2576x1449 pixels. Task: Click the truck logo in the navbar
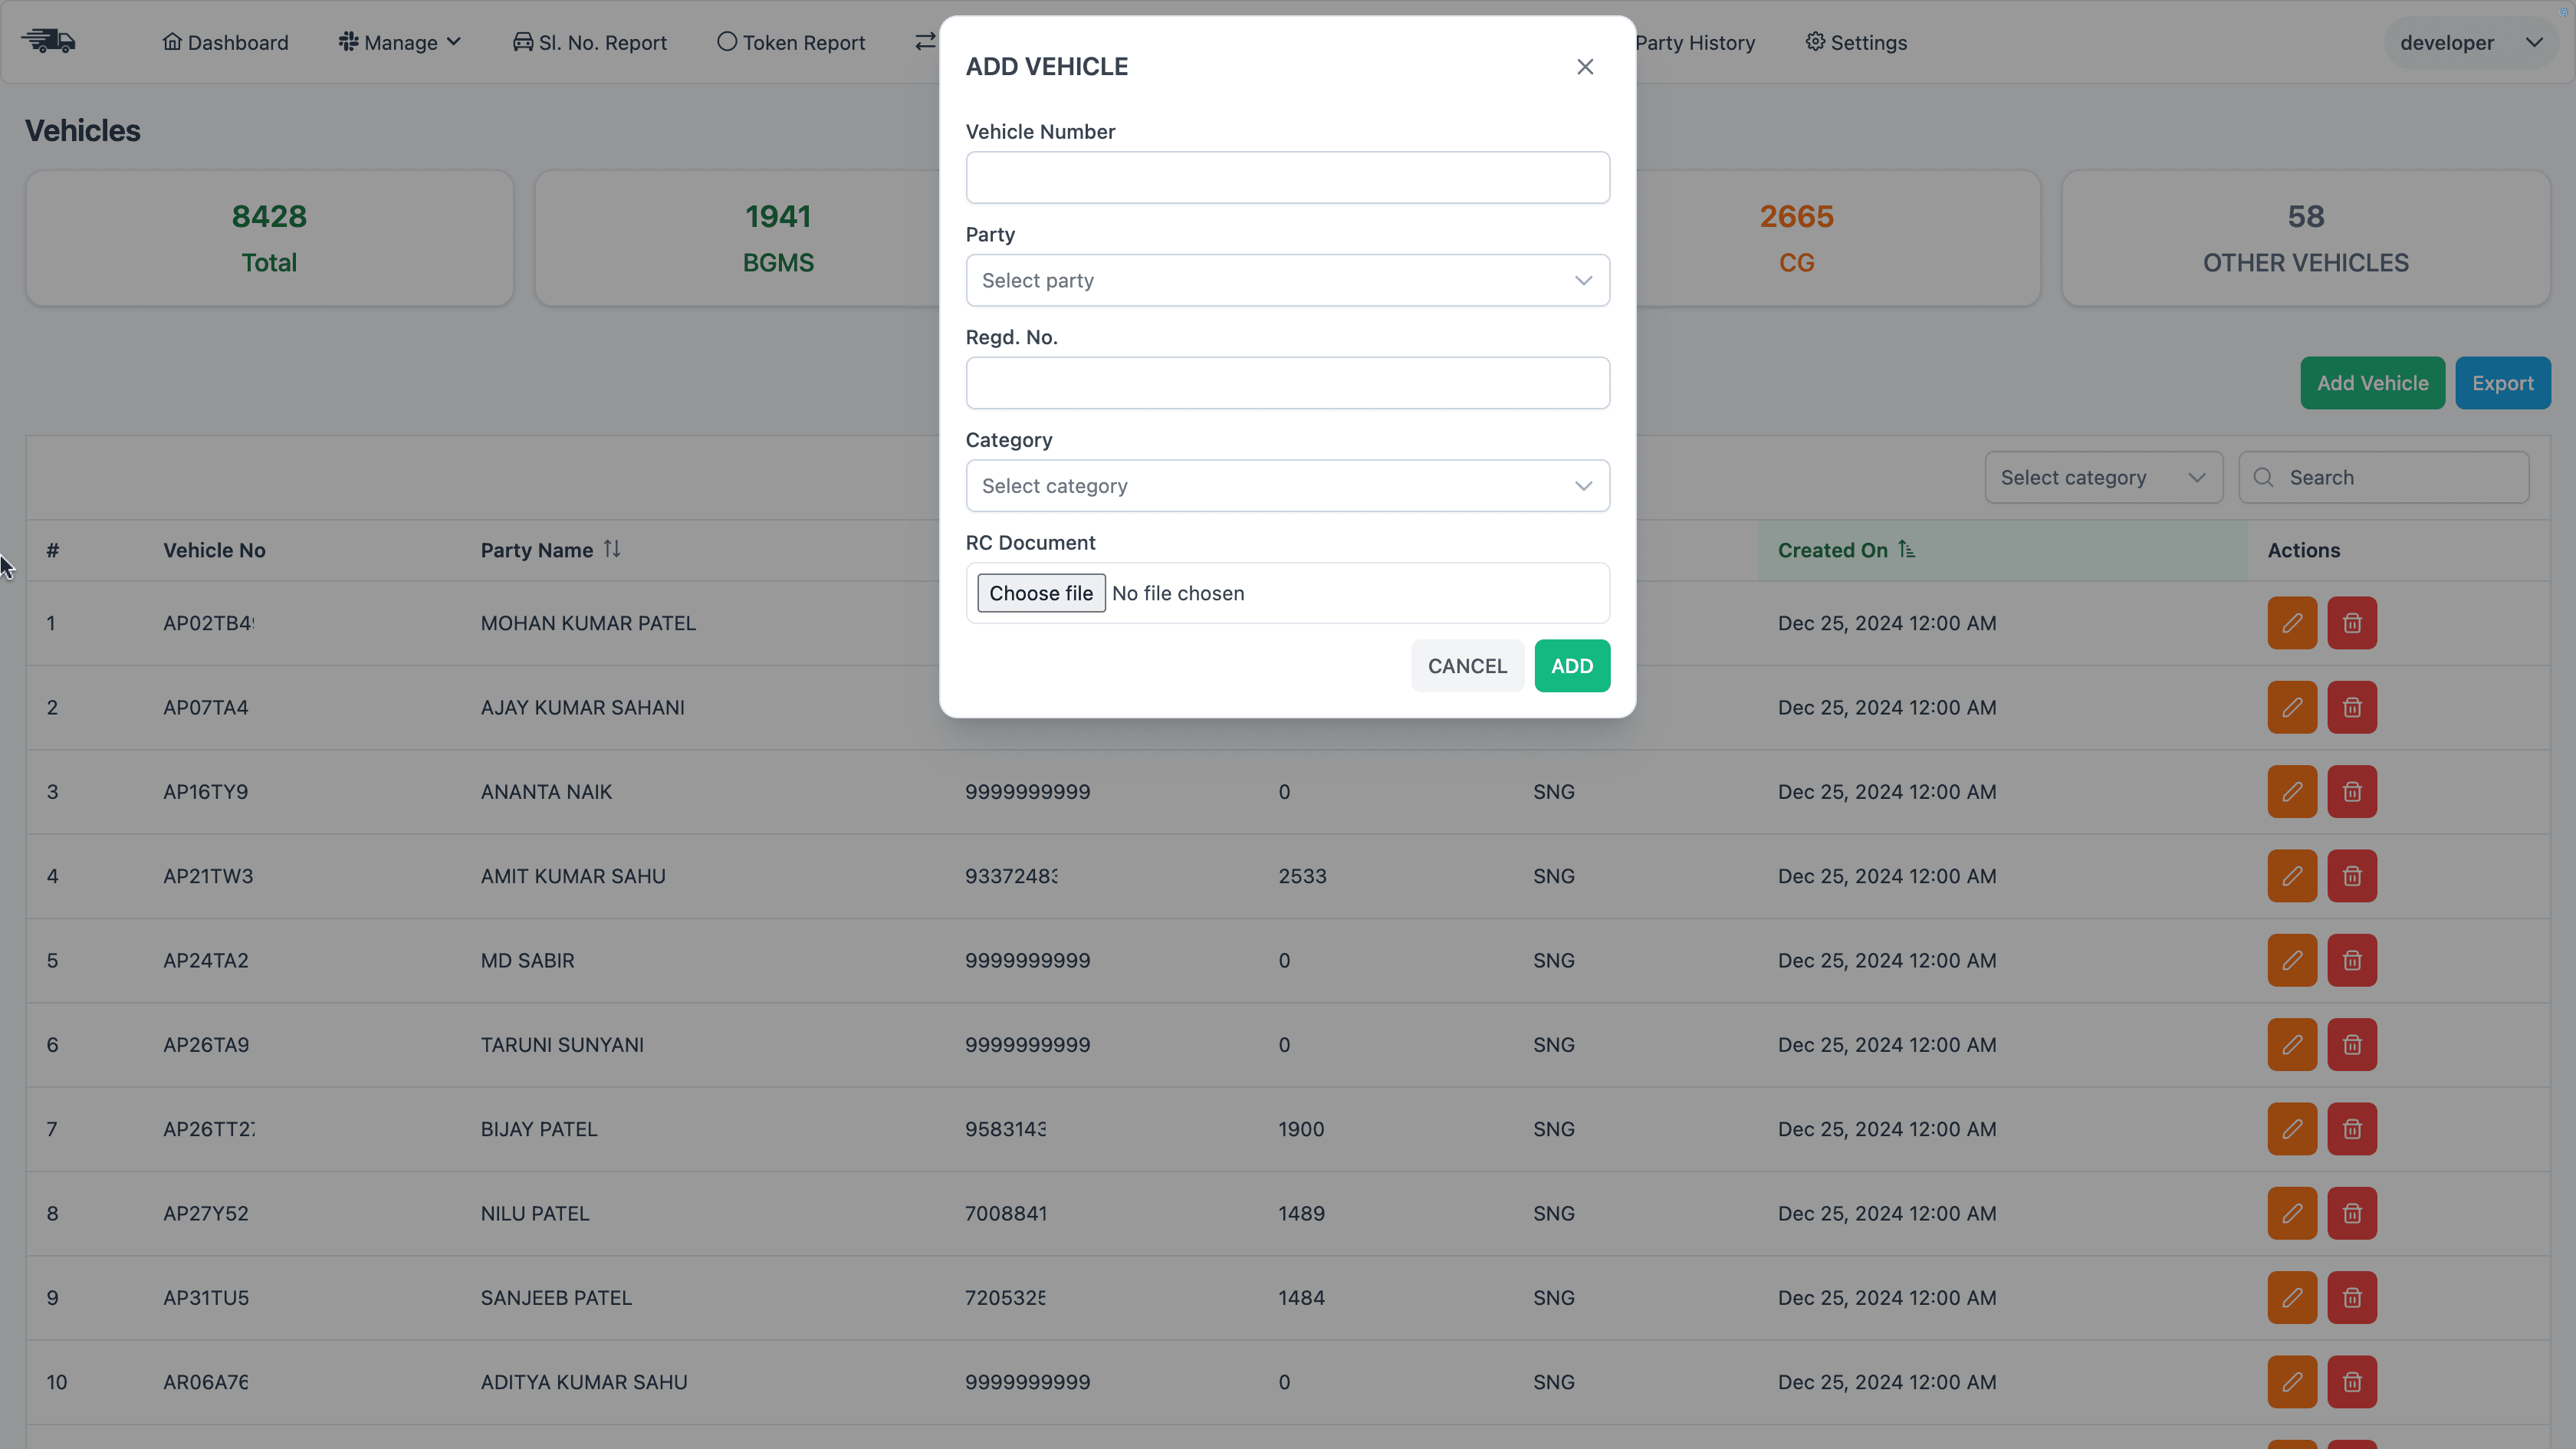(48, 41)
